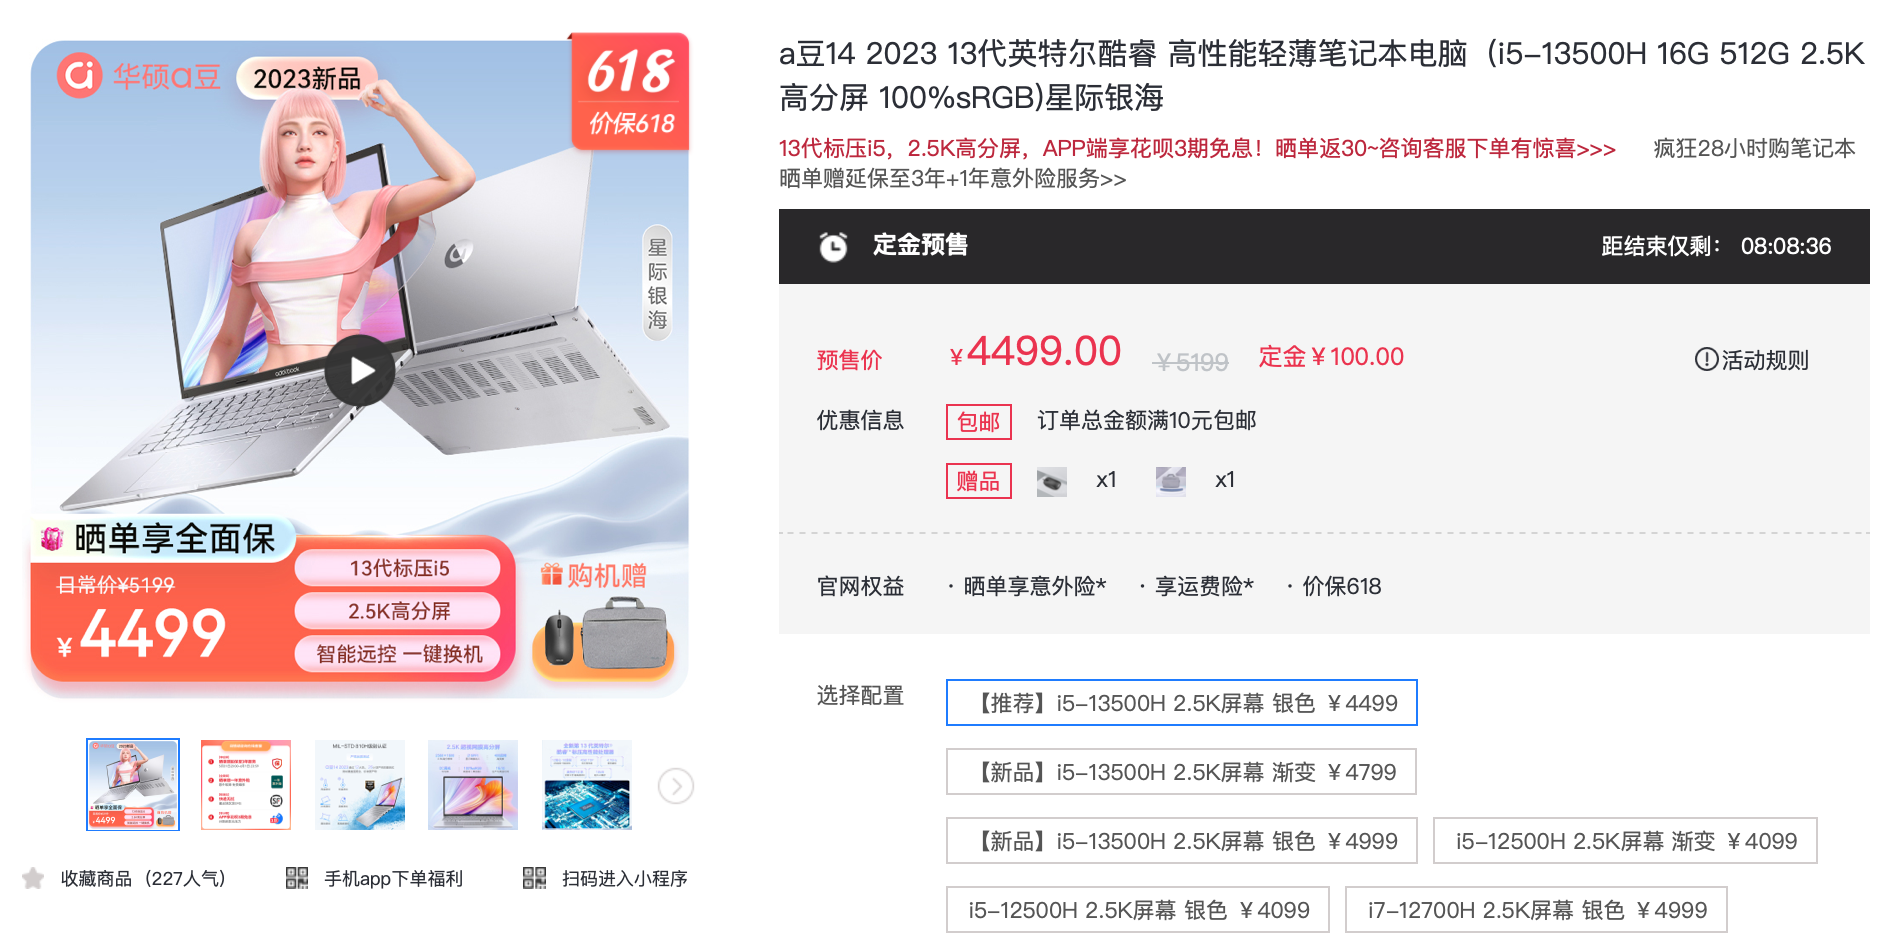
Task: Click the laptop bag gift image
Action: click(x=1170, y=481)
